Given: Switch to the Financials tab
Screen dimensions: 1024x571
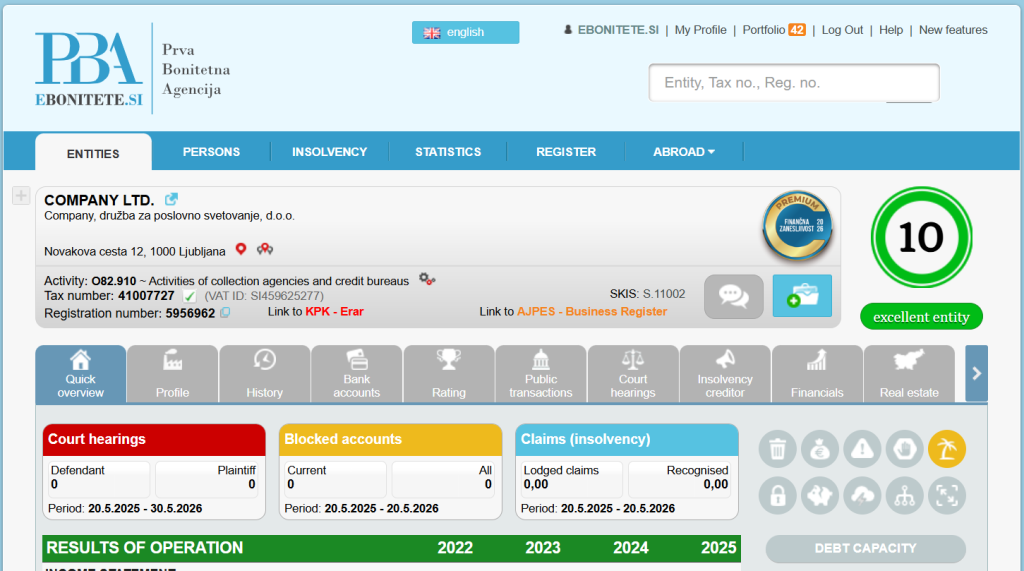Looking at the screenshot, I should click(817, 374).
